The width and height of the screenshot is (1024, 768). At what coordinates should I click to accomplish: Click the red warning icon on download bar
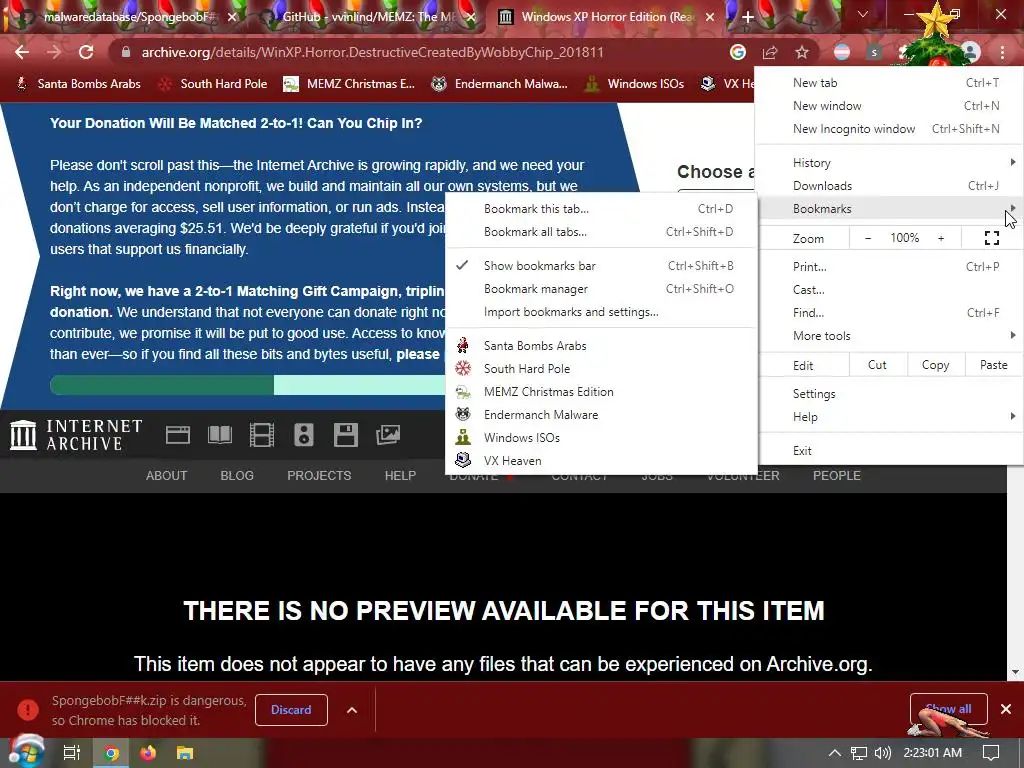(x=27, y=710)
